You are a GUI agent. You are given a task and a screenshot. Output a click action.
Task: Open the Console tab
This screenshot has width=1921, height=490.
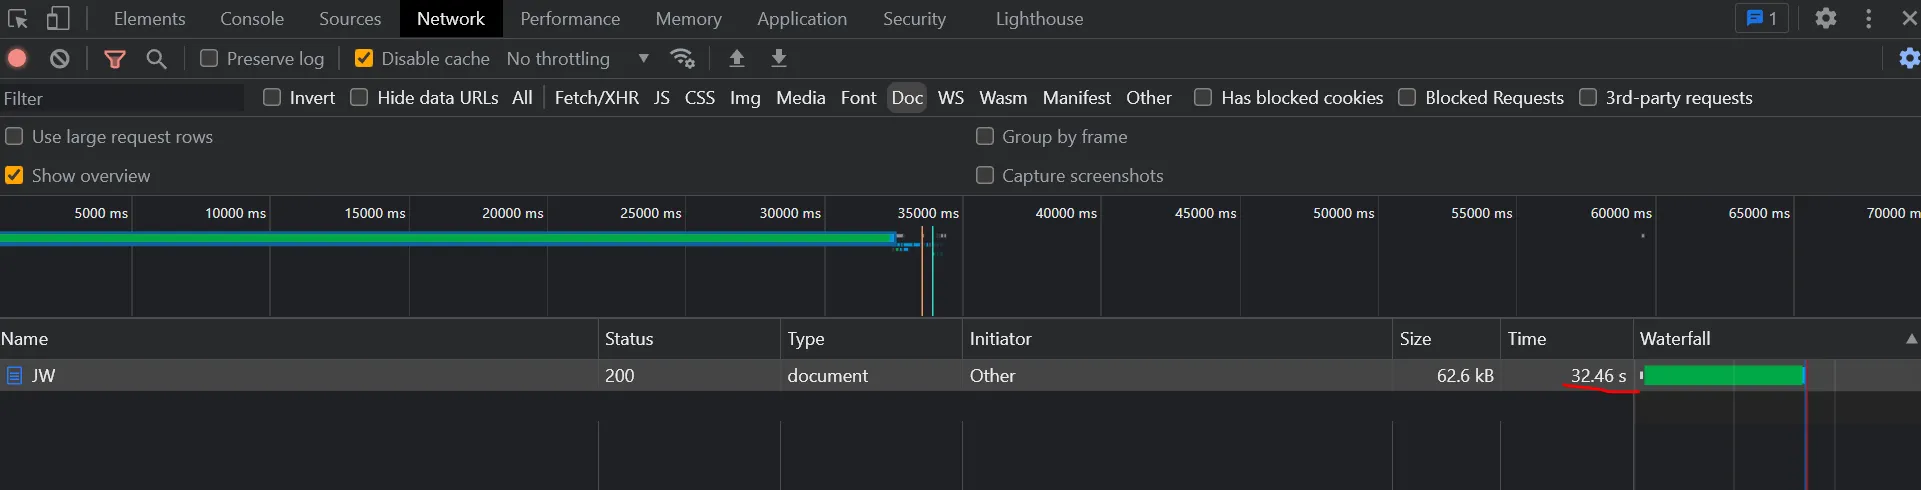point(252,19)
